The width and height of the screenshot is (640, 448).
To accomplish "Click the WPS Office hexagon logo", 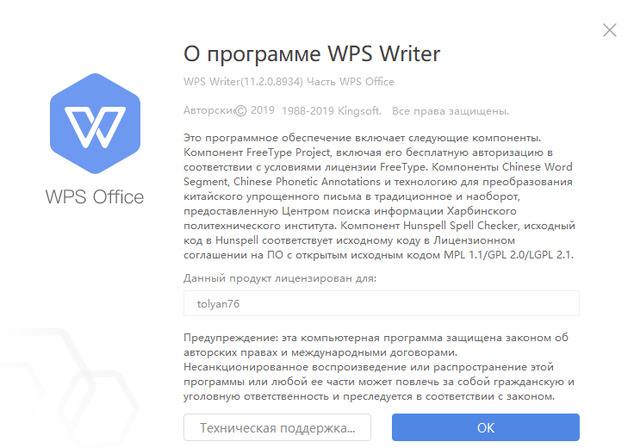I will (95, 123).
